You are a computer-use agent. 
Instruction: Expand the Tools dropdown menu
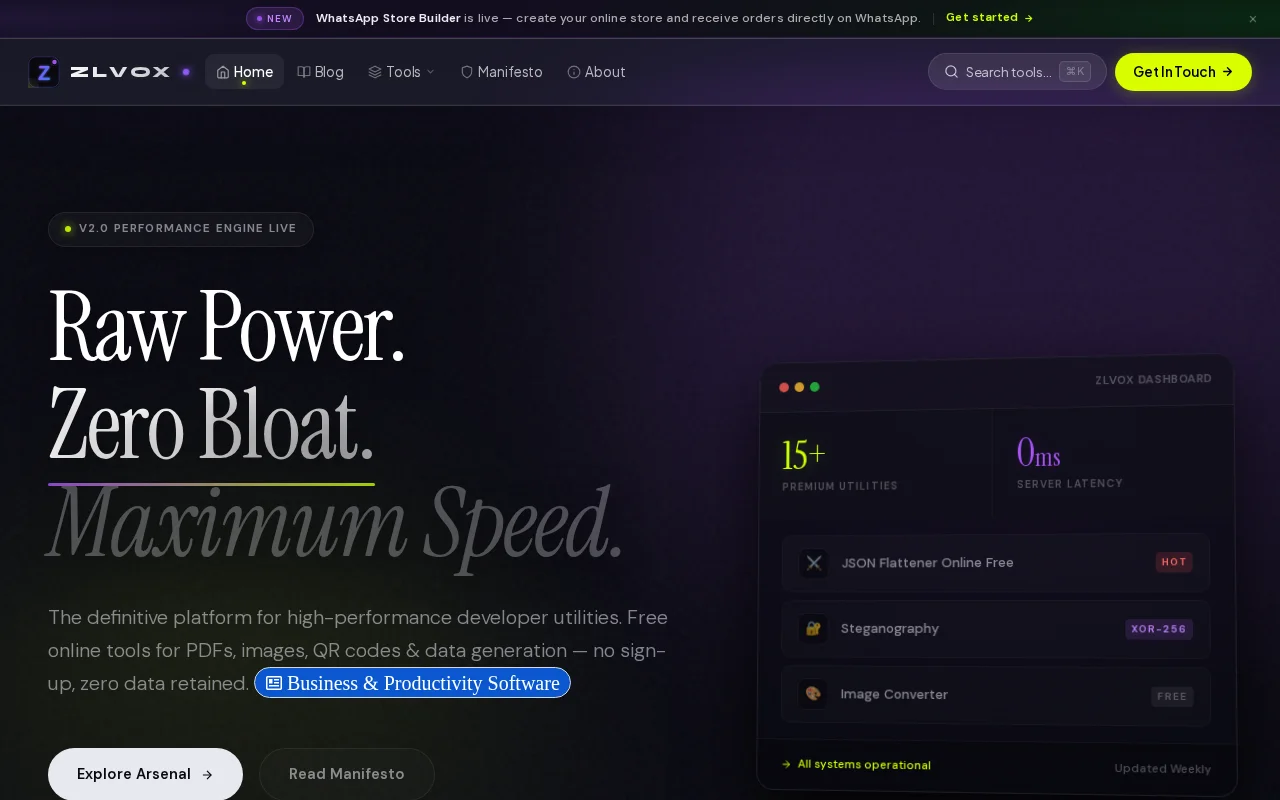click(x=401, y=72)
